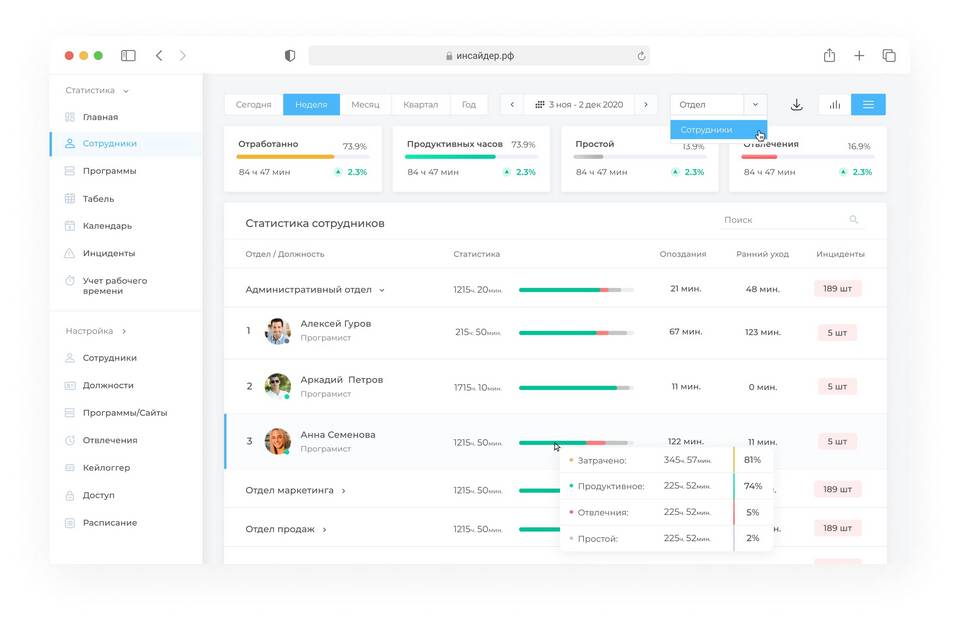Click the privacy shield icon
The height and width of the screenshot is (626, 960).
pyautogui.click(x=290, y=56)
